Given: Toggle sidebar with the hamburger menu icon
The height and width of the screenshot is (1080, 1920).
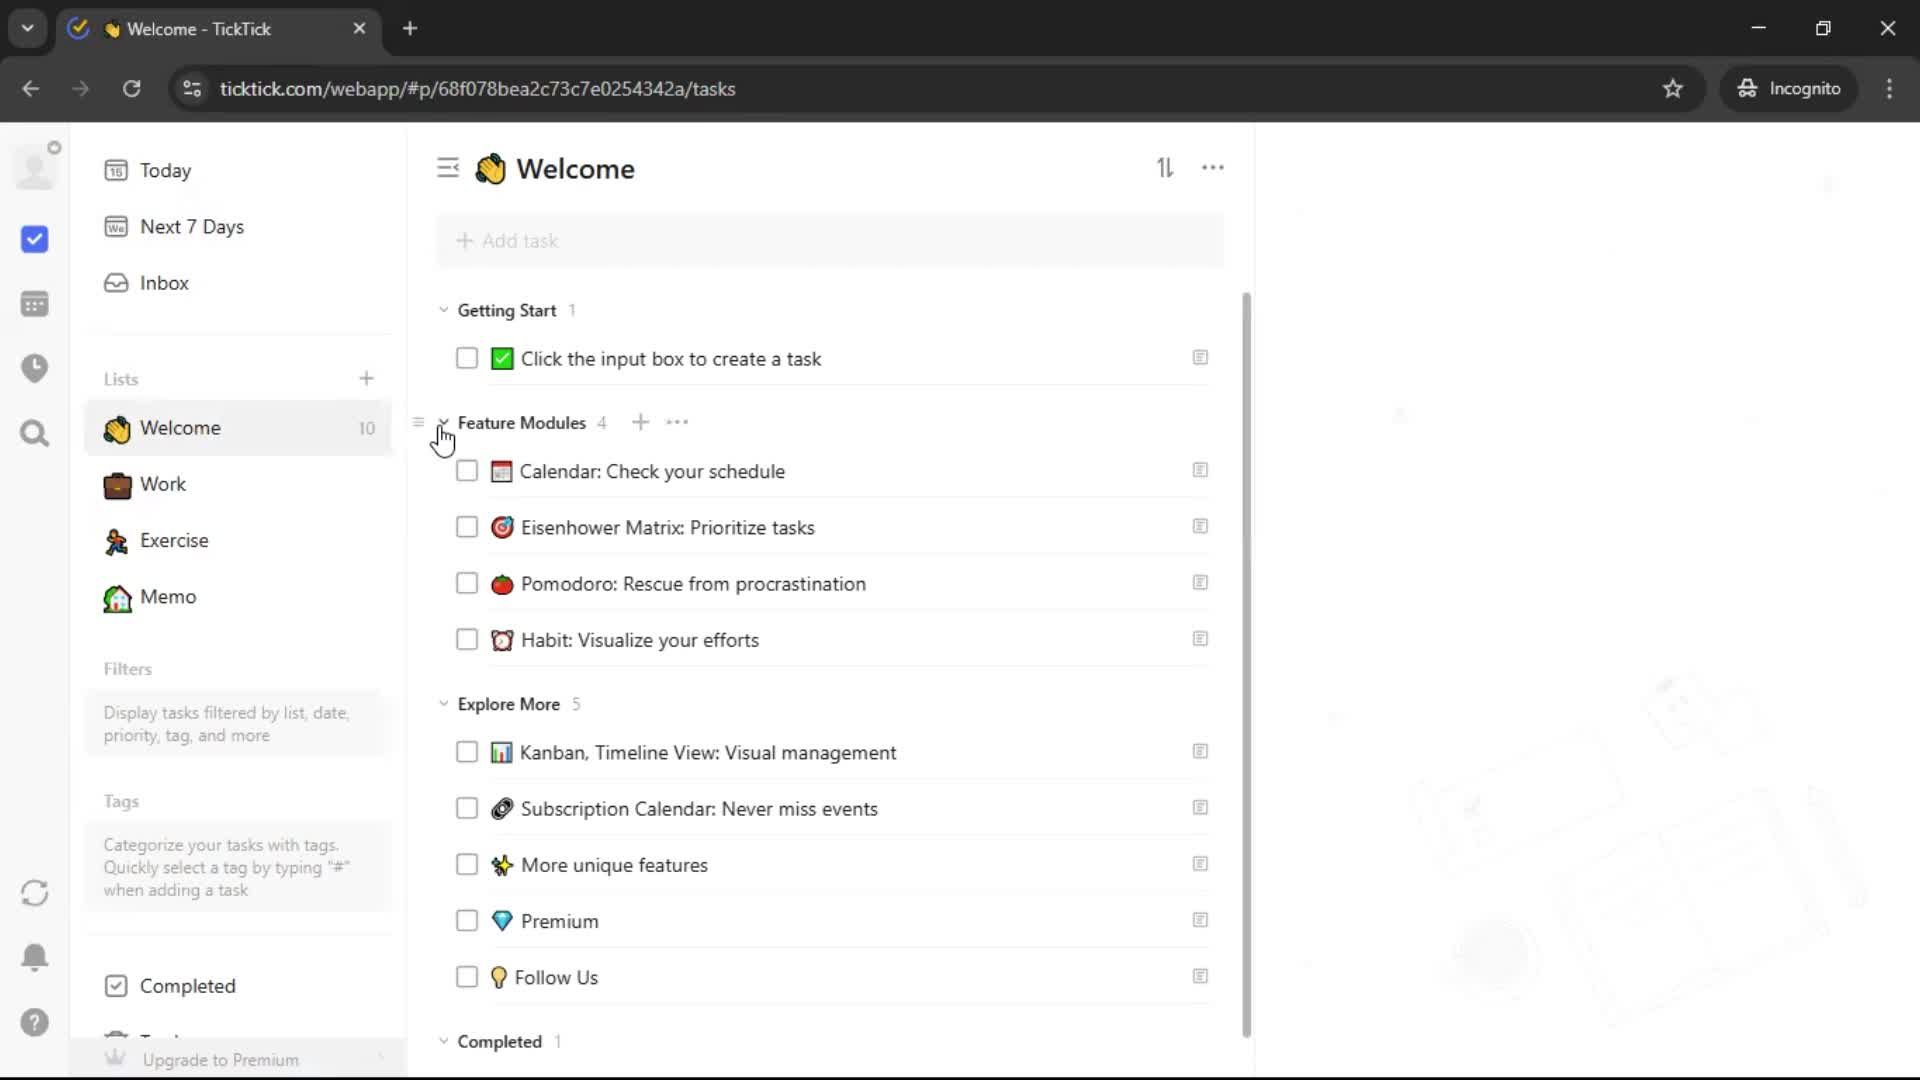Looking at the screenshot, I should coord(447,168).
